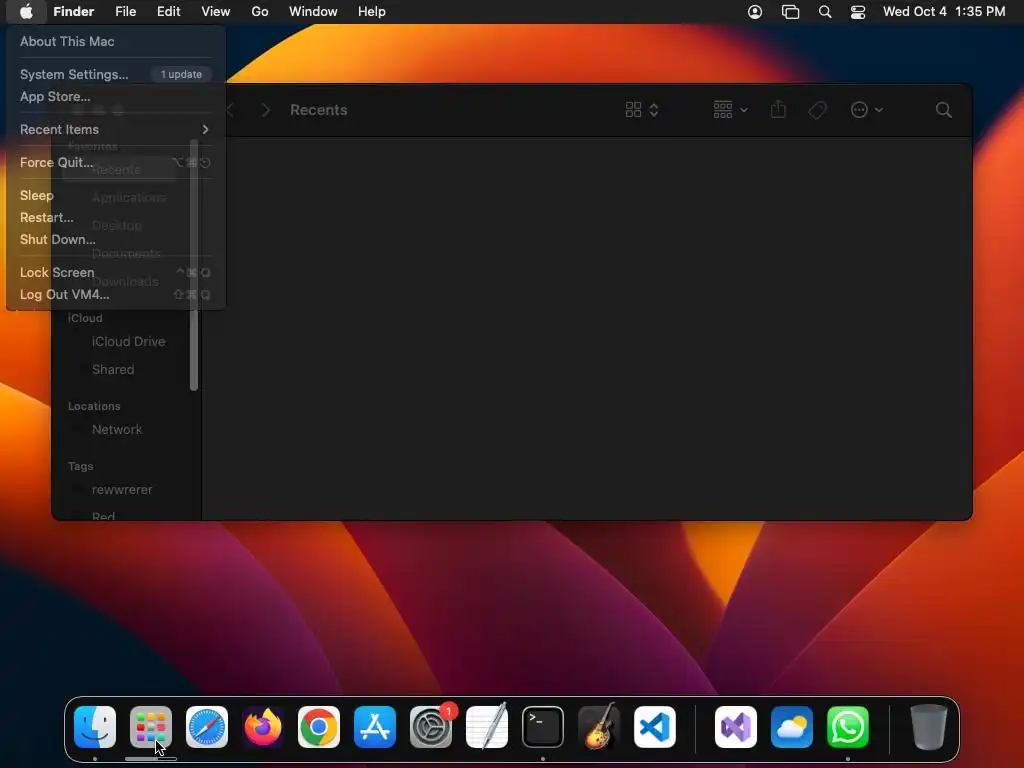Click the Locations section header
This screenshot has height=768, width=1024.
94,406
